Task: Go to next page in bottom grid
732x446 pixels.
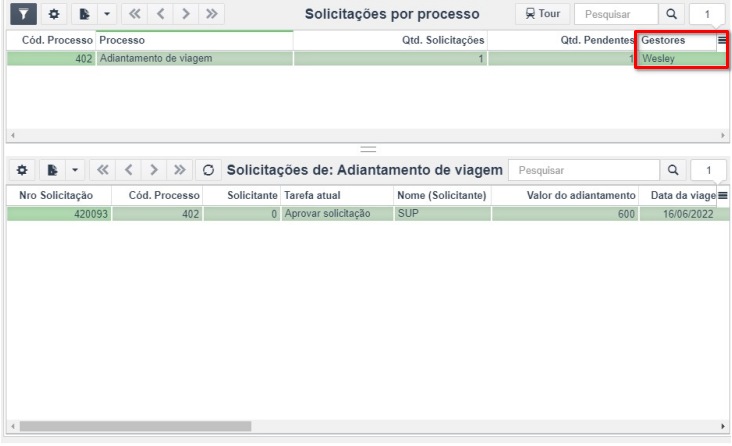Action: coord(154,170)
